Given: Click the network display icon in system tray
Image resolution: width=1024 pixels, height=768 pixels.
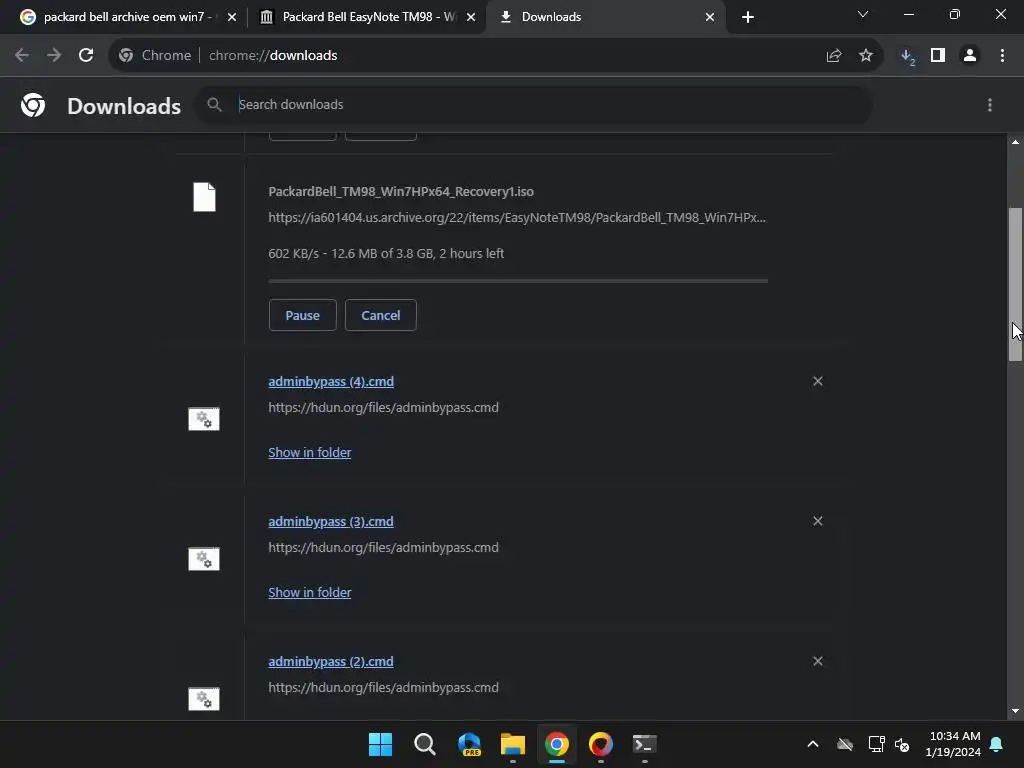Looking at the screenshot, I should click(876, 744).
